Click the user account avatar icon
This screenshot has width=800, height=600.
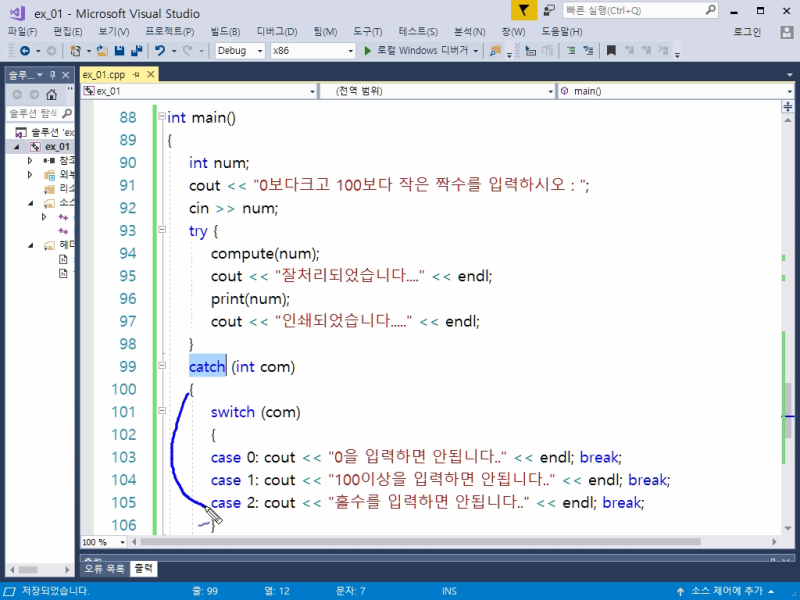click(x=787, y=32)
